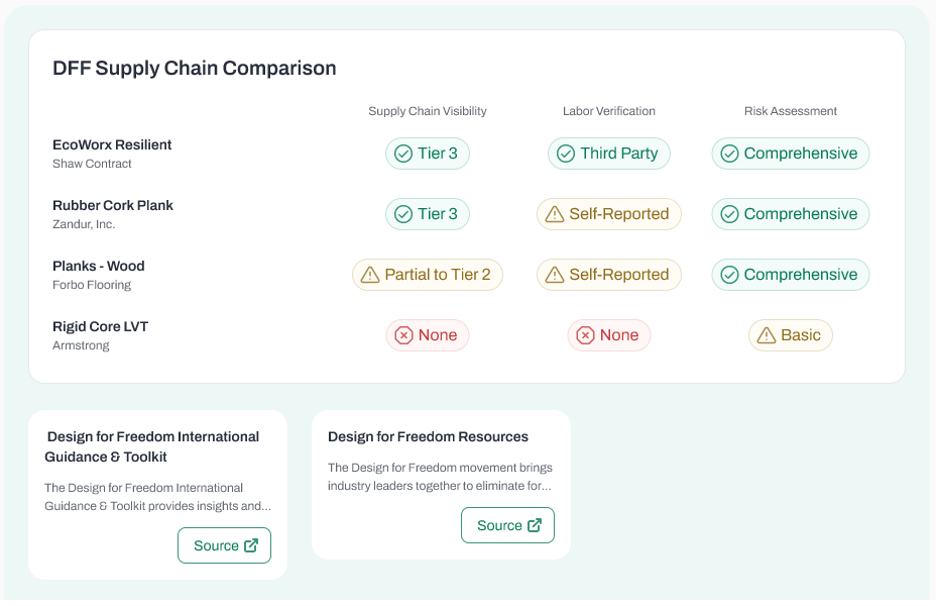Screen dimensions: 936x606
Task: Click X icon in Labor Verification None badge
Action: point(586,335)
